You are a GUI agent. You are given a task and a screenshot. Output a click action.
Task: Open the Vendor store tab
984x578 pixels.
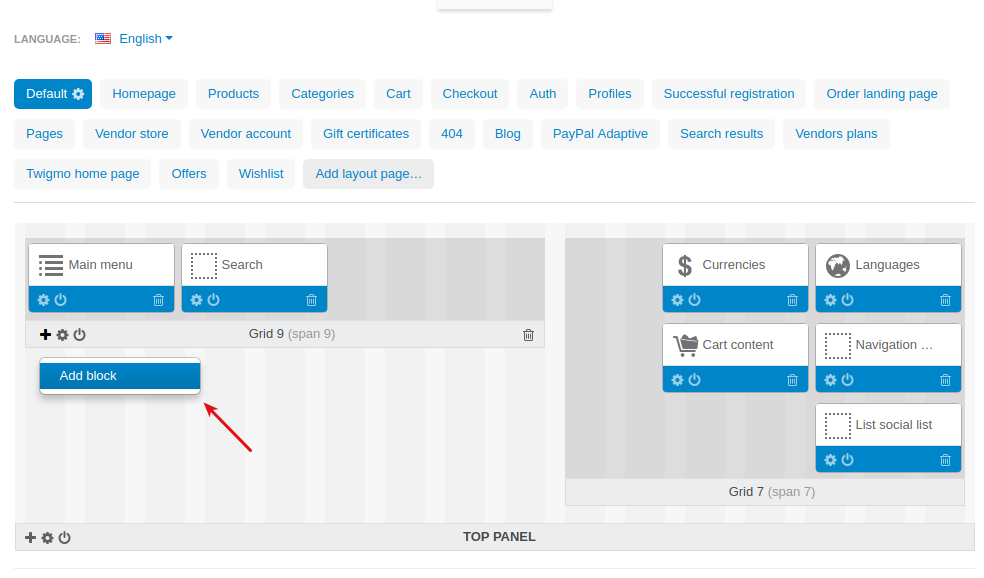coord(132,134)
